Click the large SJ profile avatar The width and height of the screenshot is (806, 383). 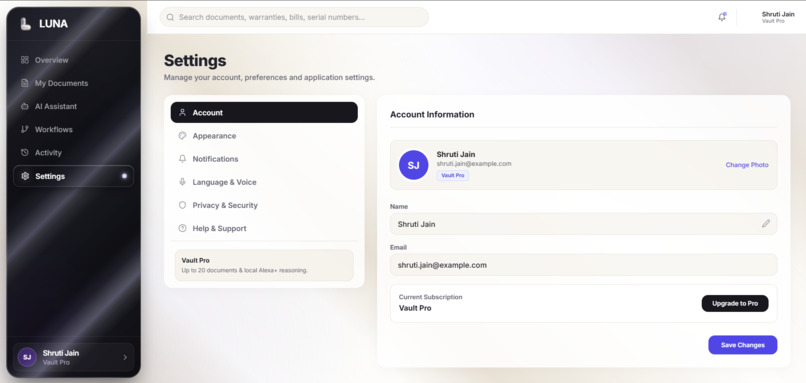pos(413,165)
